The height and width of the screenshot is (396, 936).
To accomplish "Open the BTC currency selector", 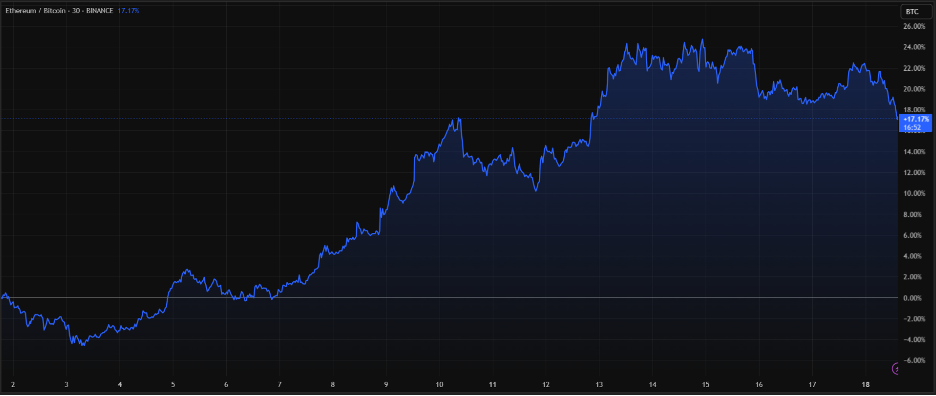I will click(916, 11).
